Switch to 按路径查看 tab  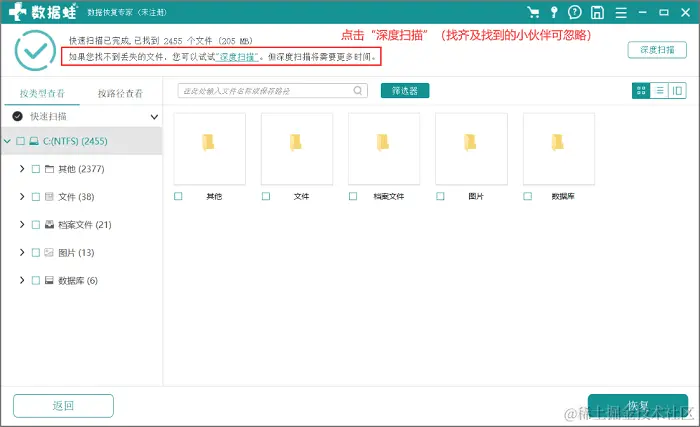(120, 93)
